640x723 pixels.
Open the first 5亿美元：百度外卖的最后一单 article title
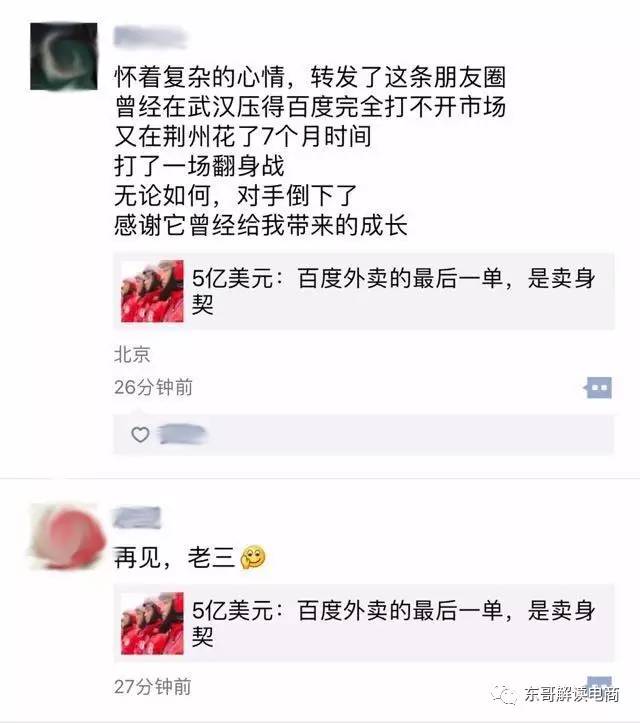393,291
